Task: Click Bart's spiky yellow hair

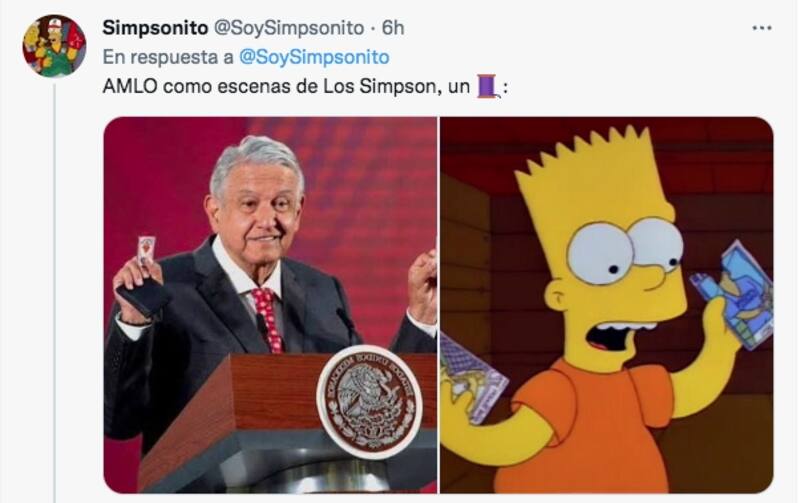Action: coord(587,173)
